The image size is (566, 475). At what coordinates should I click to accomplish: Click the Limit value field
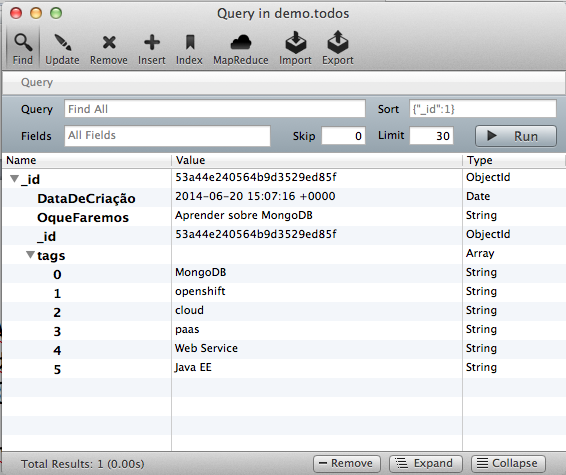[x=431, y=136]
